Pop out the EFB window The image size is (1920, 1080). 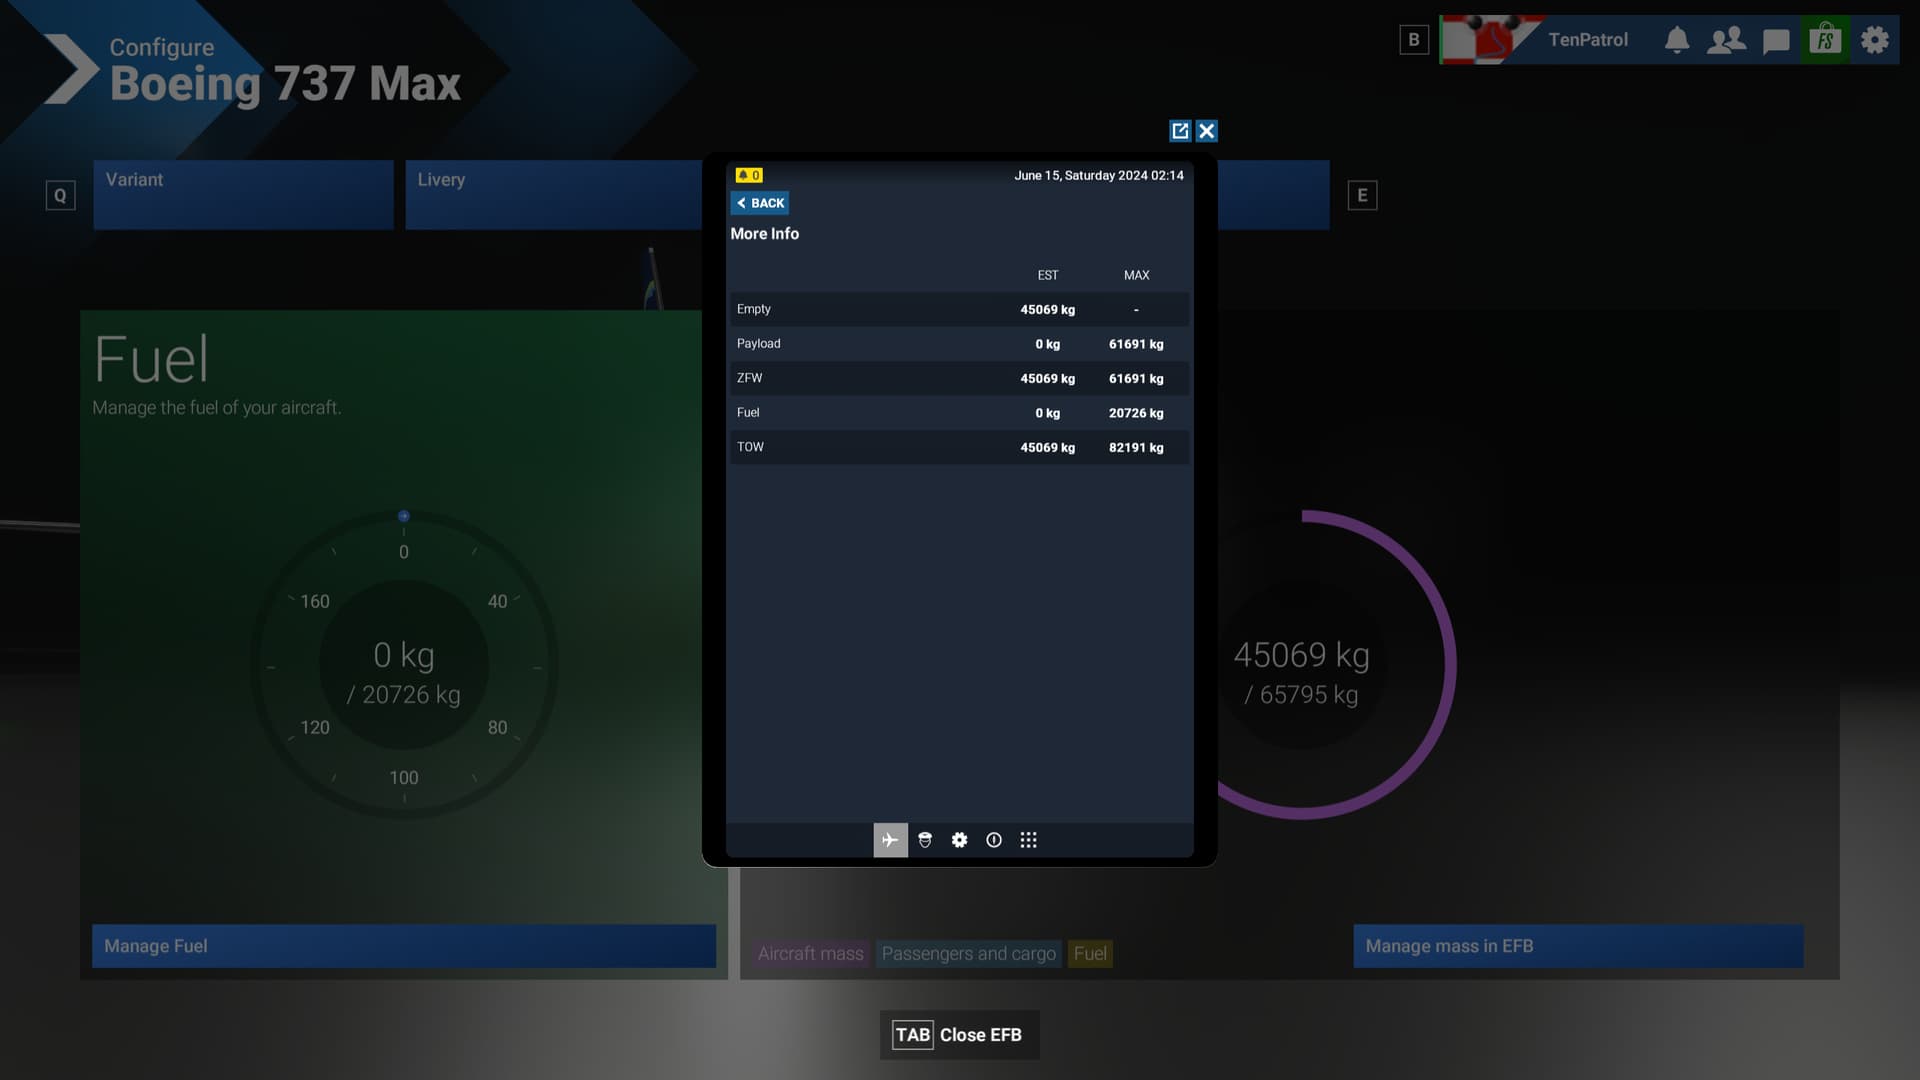1180,131
